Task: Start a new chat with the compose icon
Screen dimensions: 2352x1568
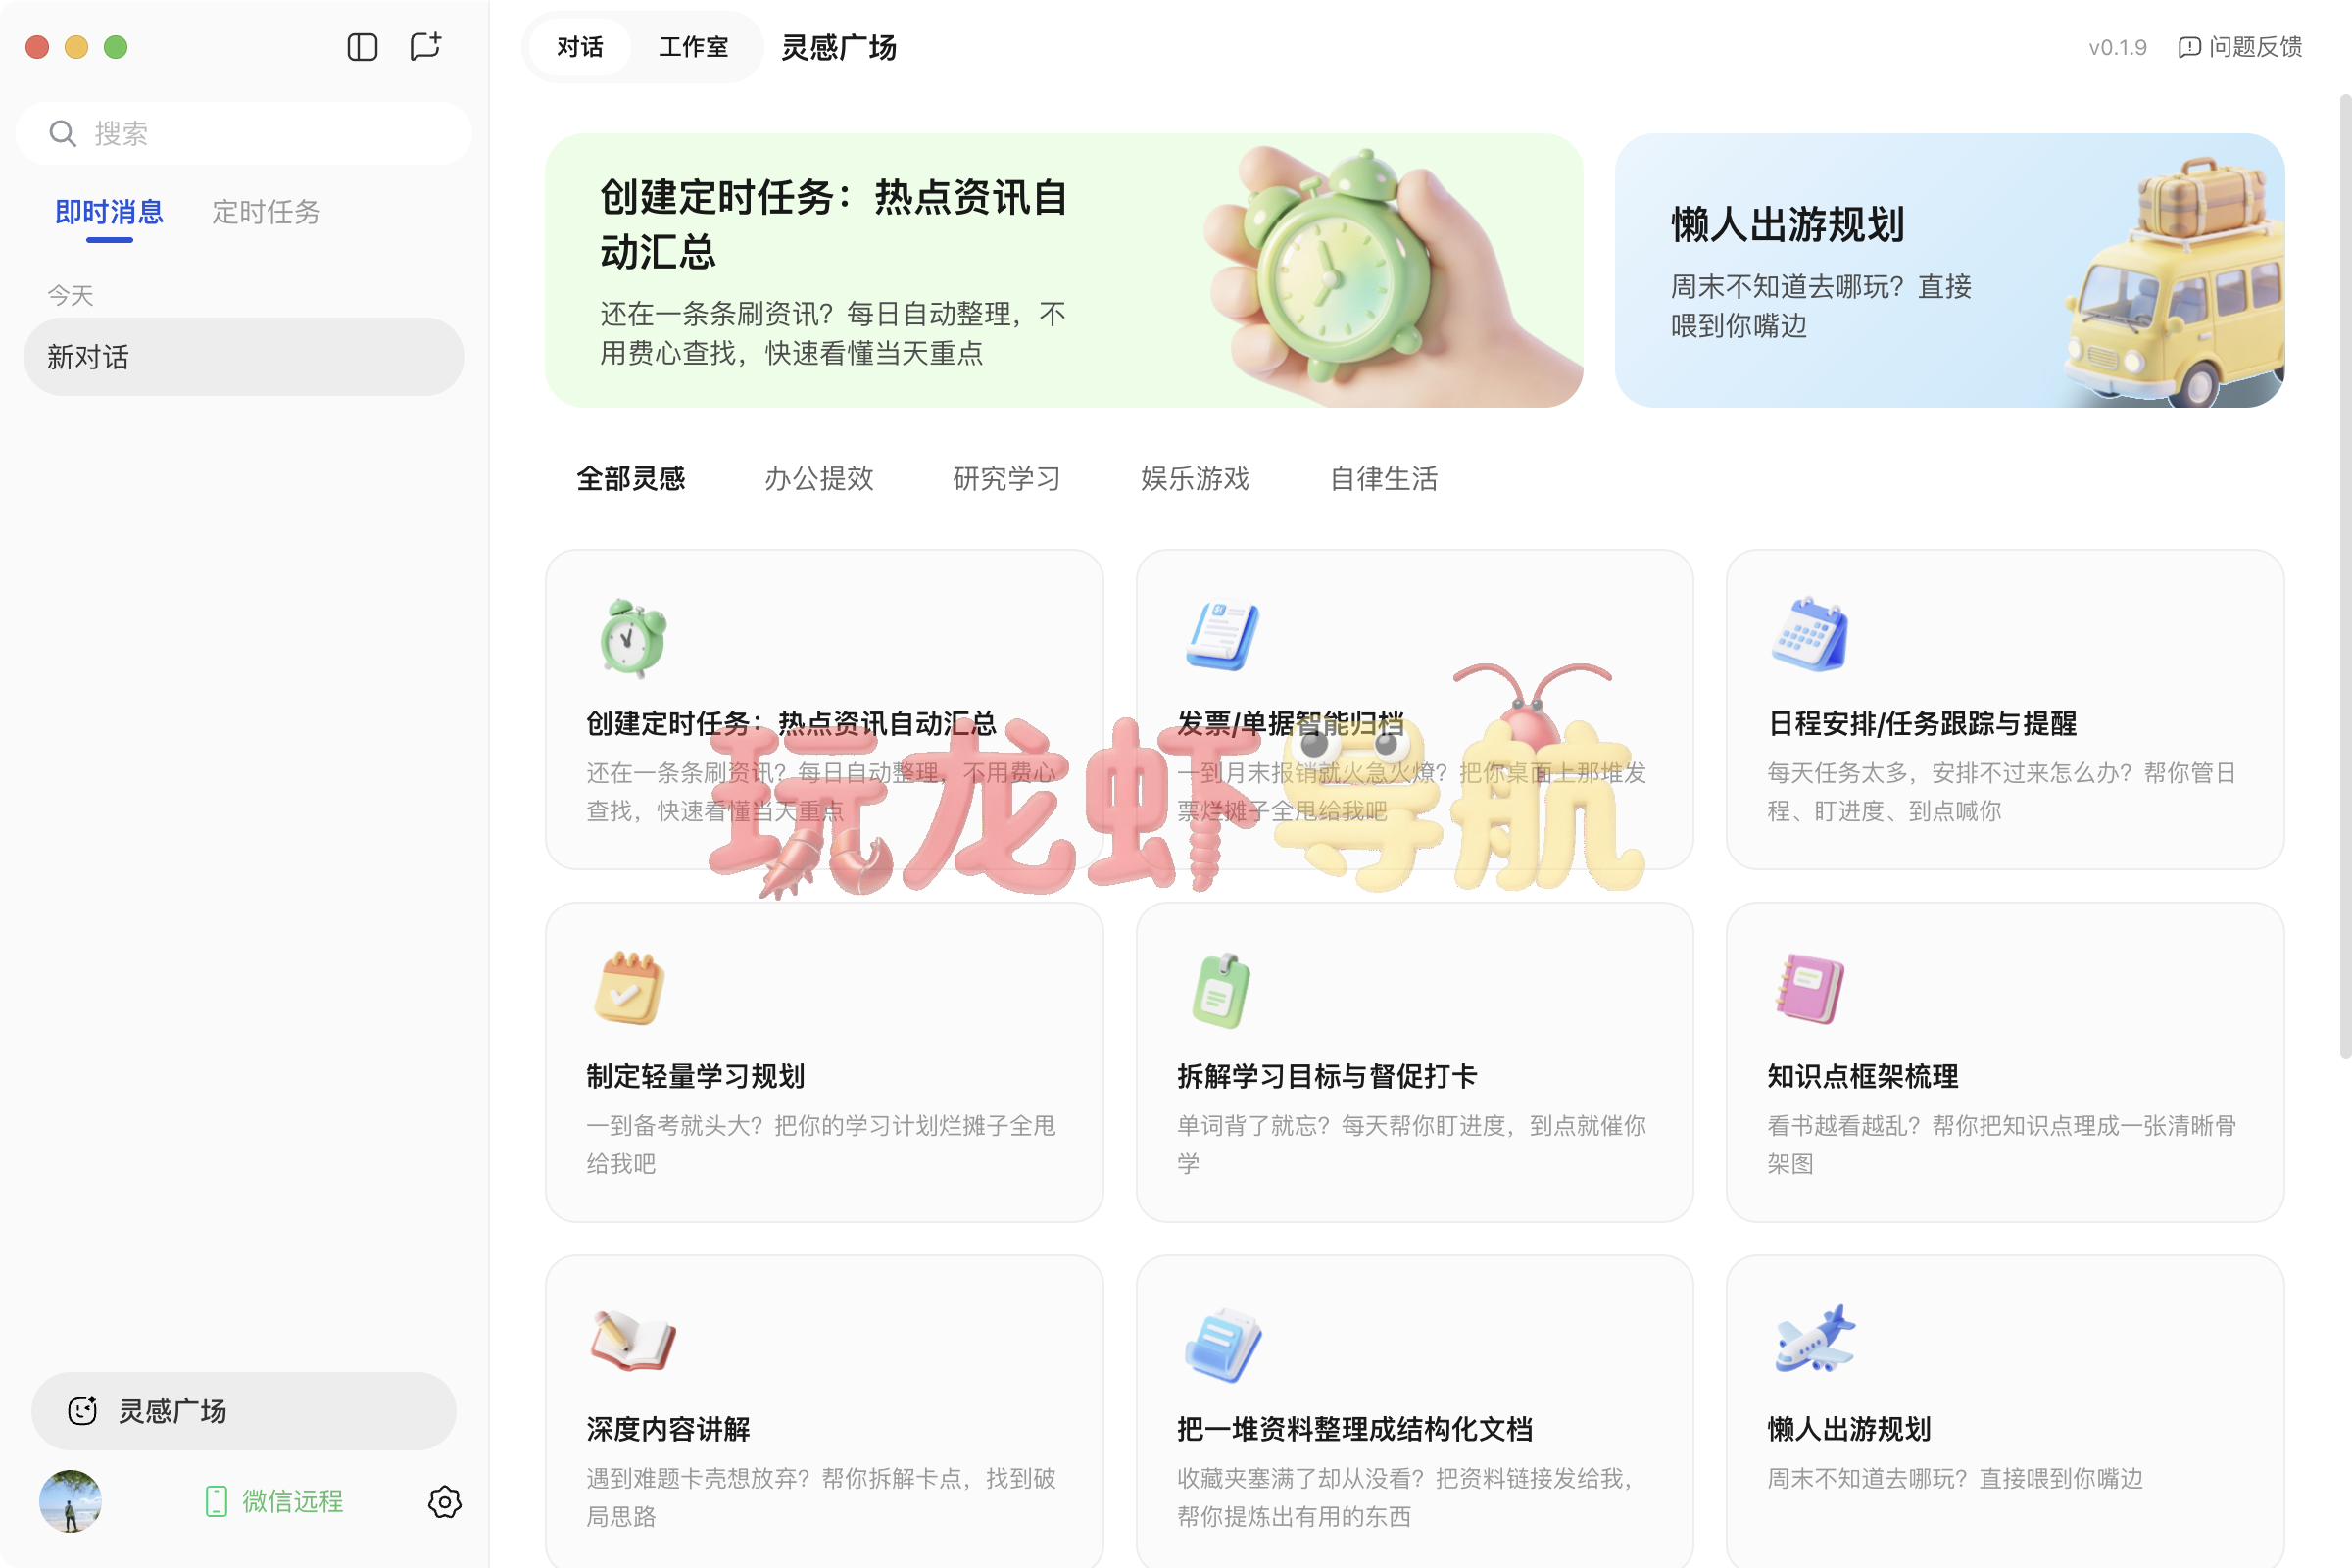Action: 426,47
